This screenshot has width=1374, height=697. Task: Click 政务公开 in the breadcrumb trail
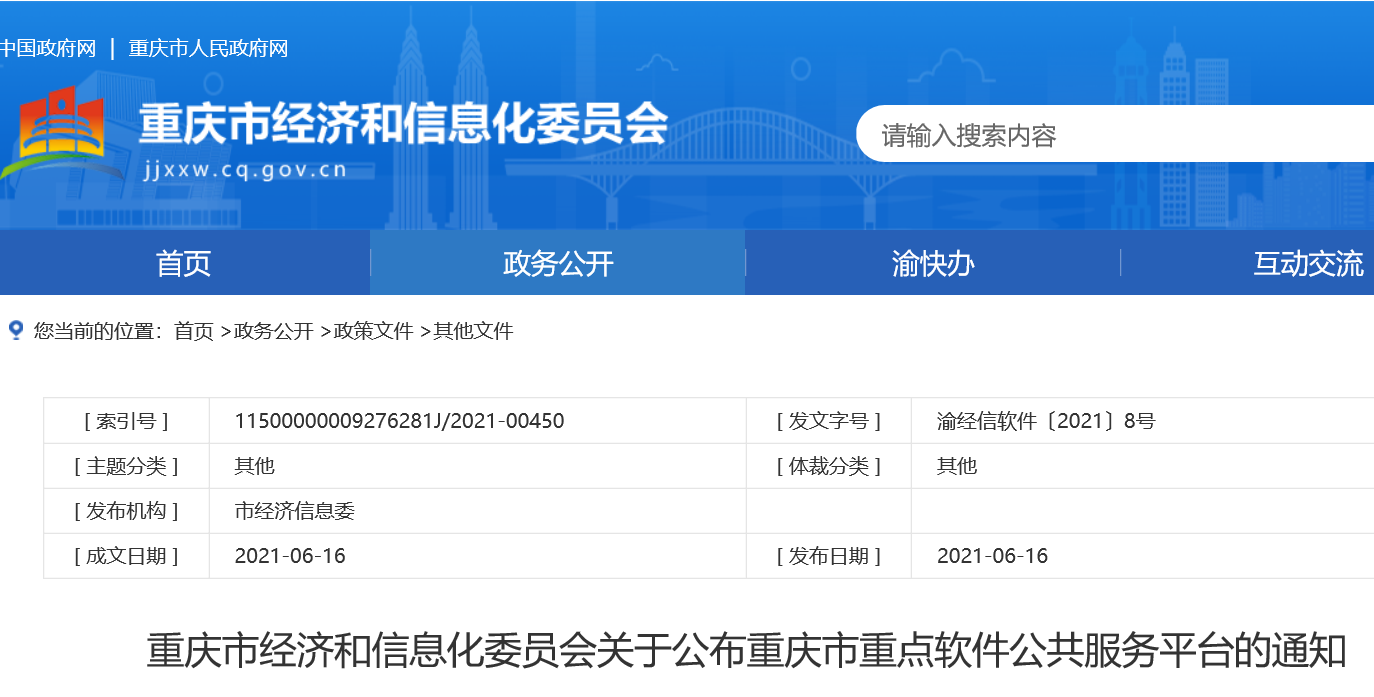tap(274, 331)
